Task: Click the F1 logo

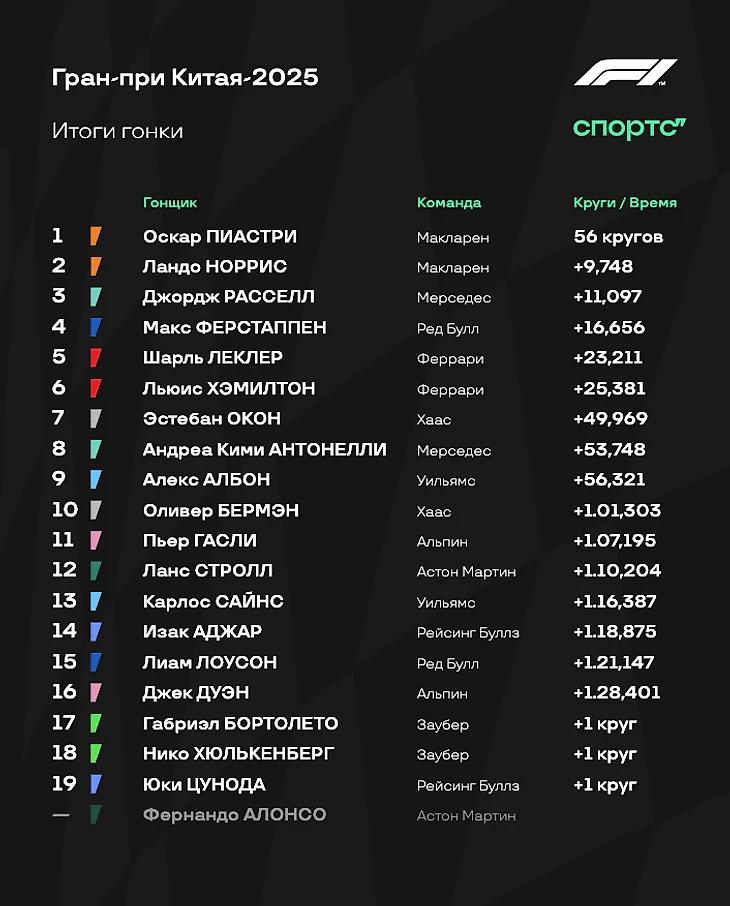Action: point(625,75)
